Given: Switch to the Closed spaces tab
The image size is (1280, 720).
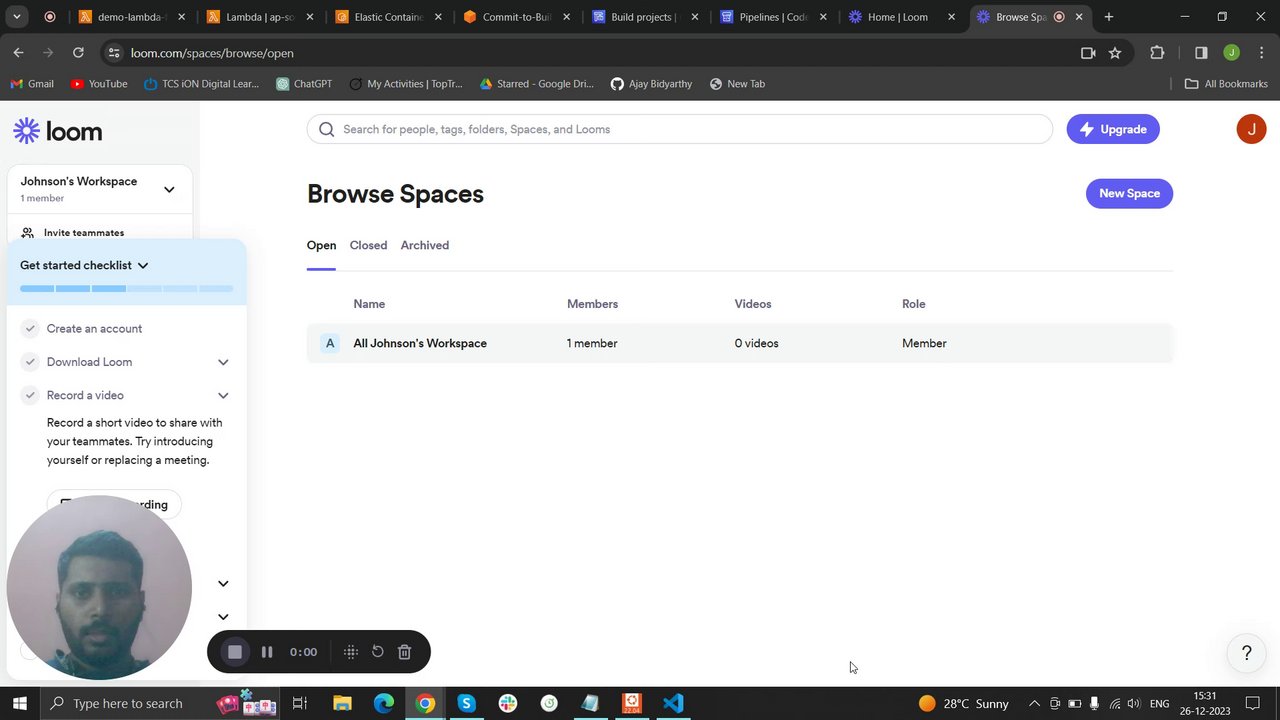Looking at the screenshot, I should tap(368, 245).
